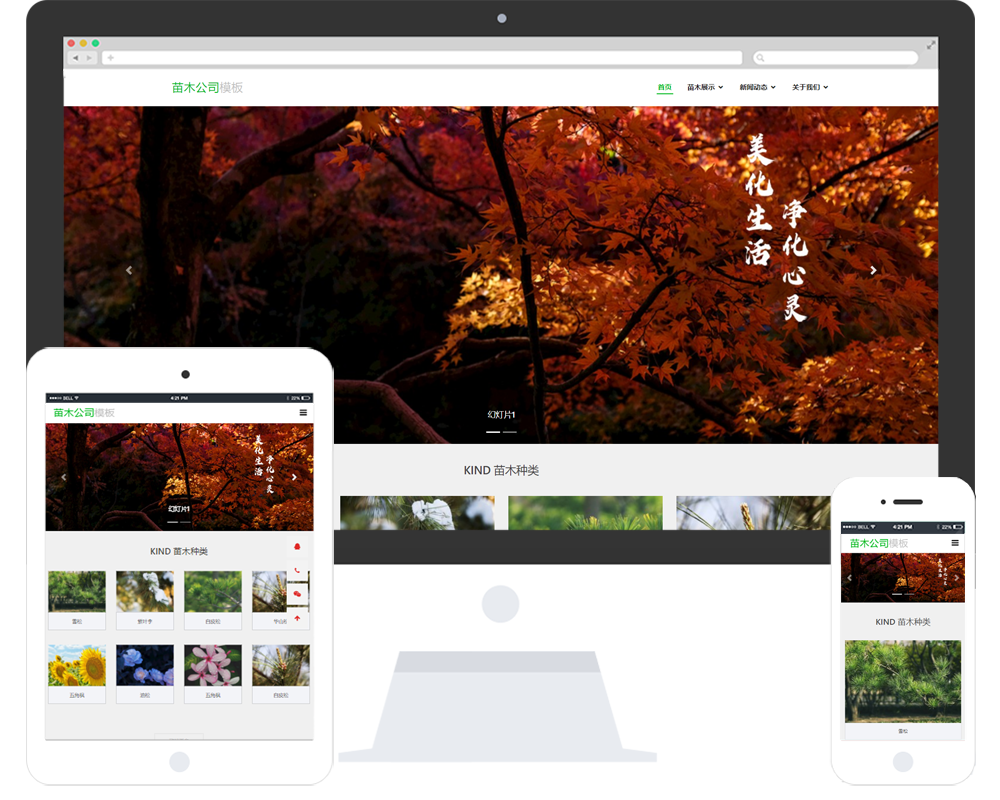Click the 幻灯片1 caption on desktop slide
The image size is (1000, 800).
tap(501, 415)
